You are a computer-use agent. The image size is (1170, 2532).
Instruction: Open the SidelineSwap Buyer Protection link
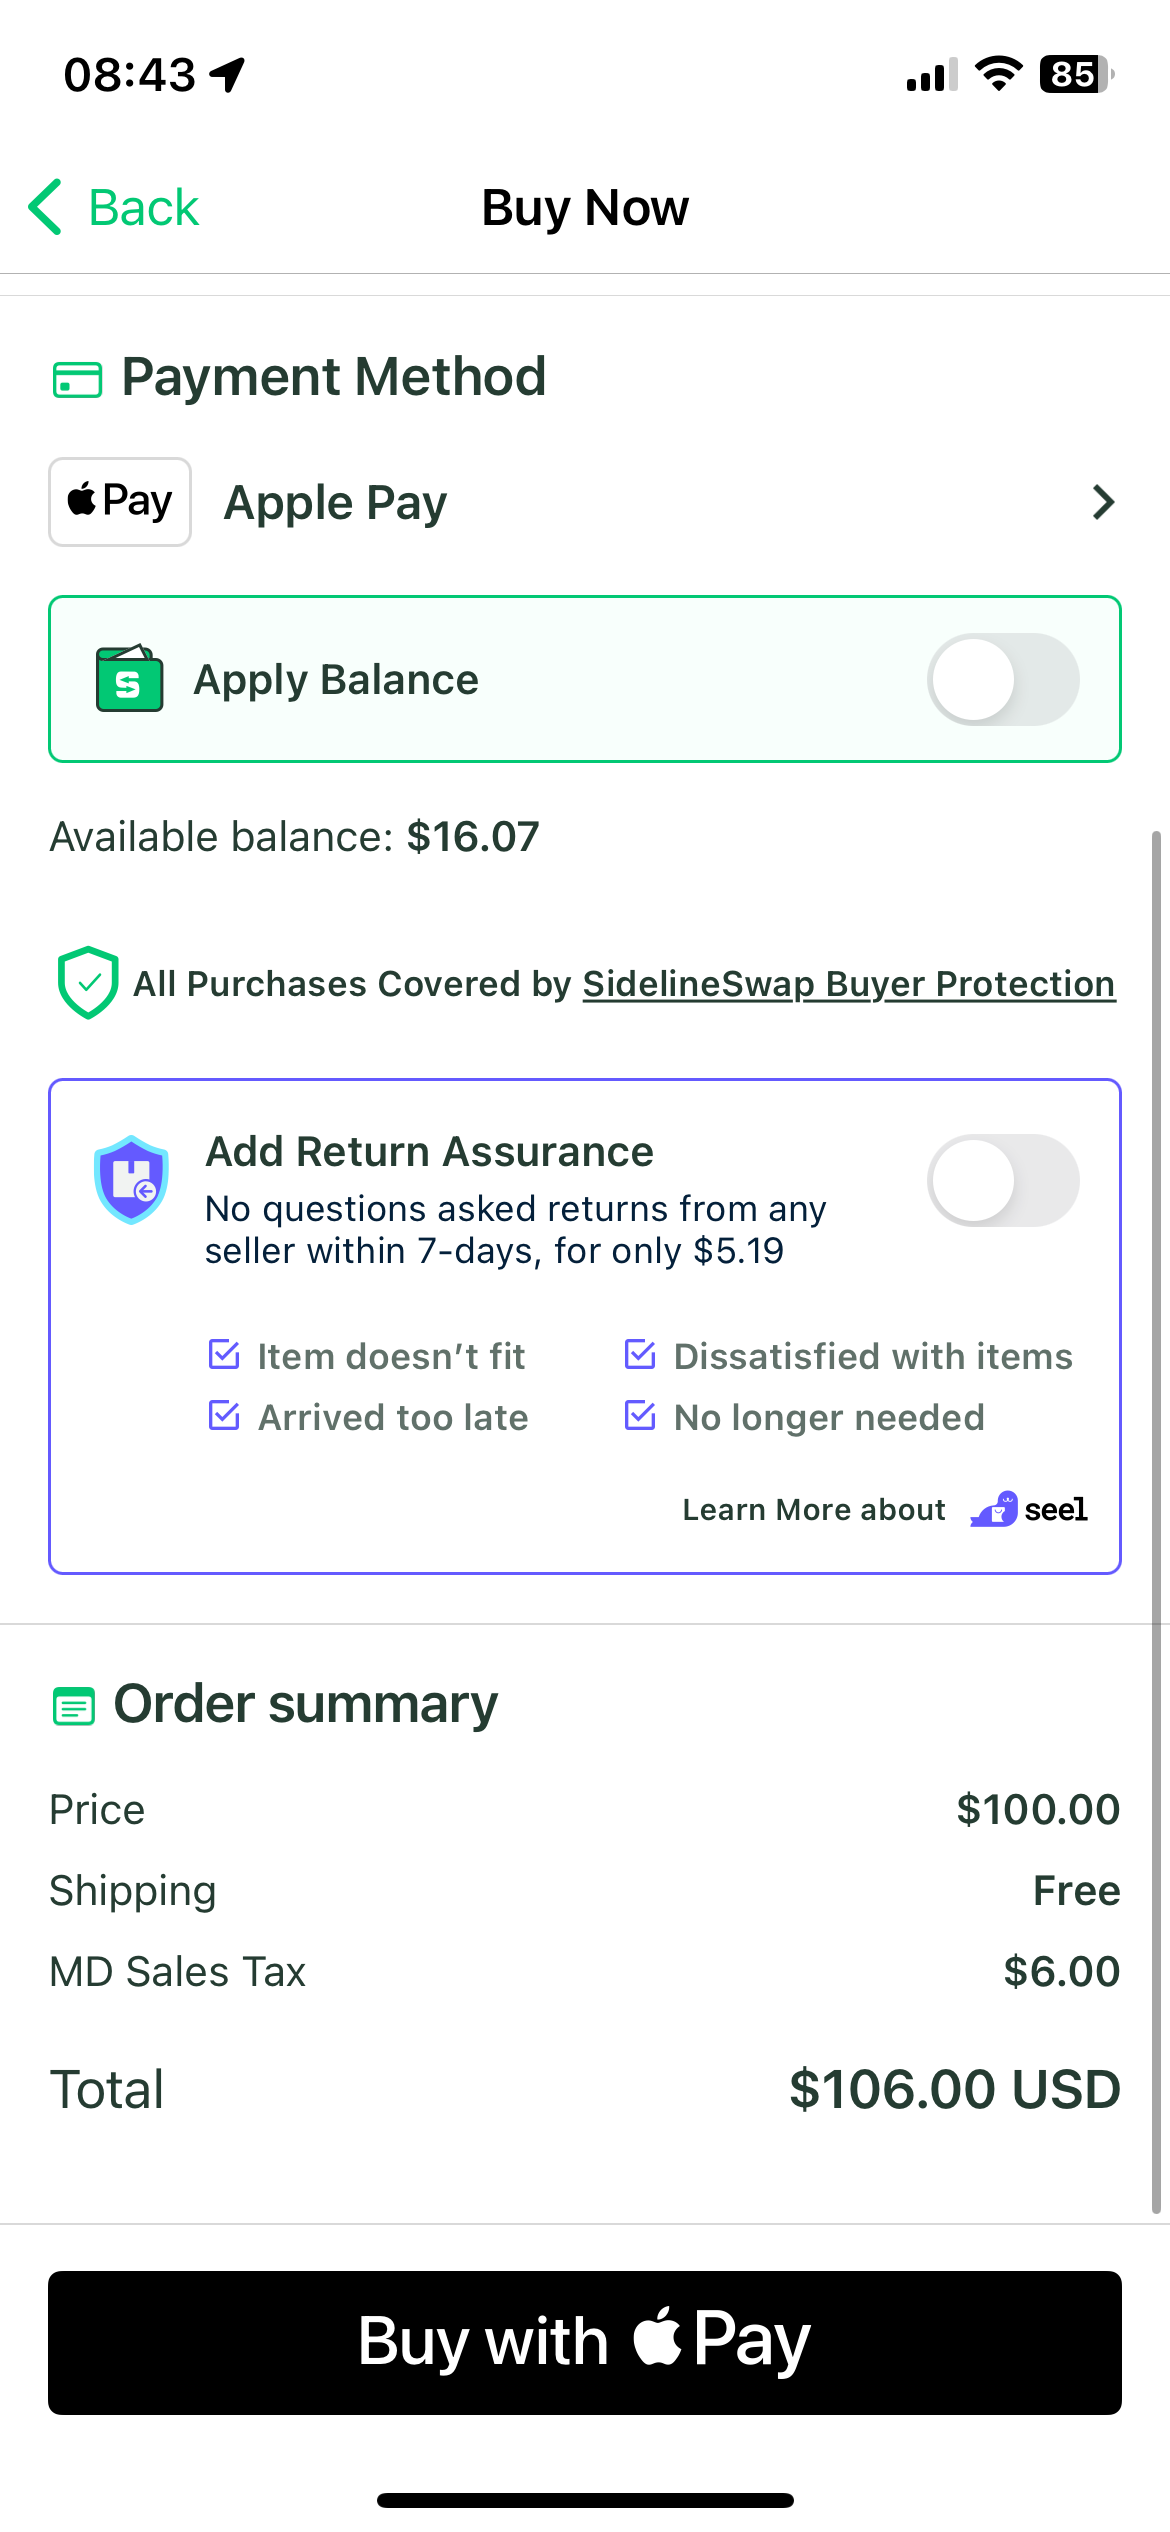(x=849, y=983)
